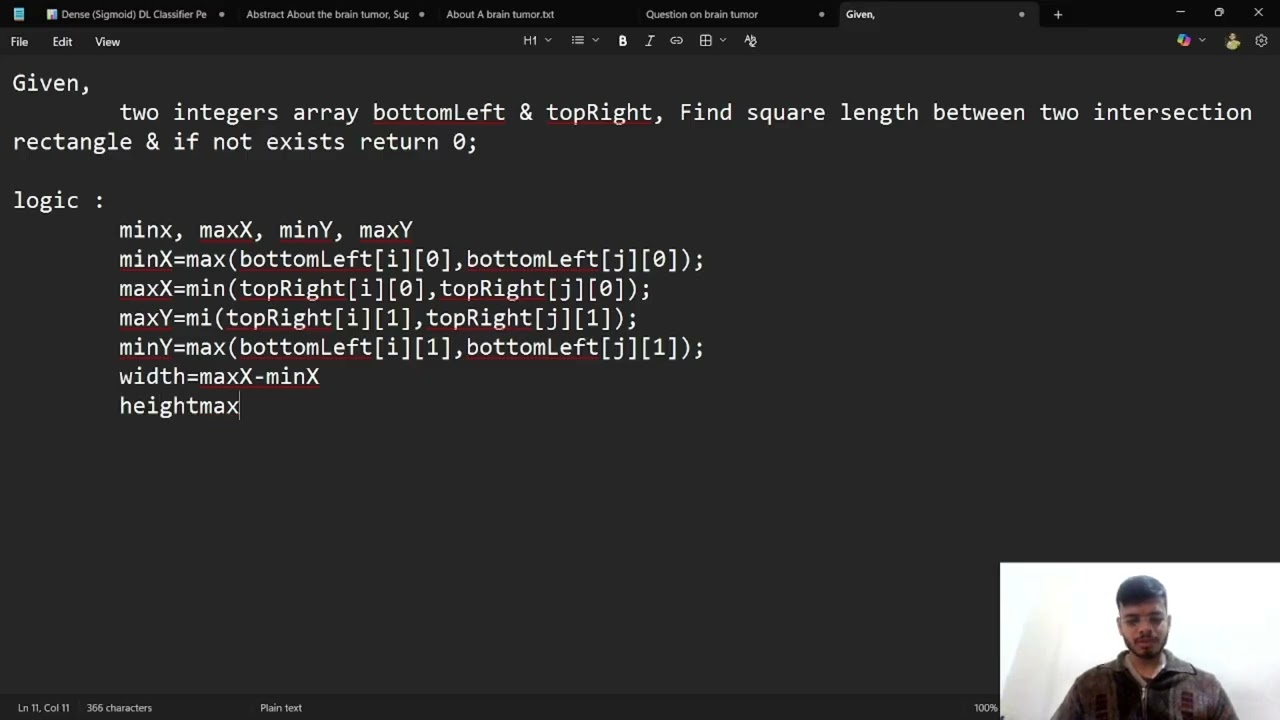Switch to Dense (Sigmoid) DL Classifier tab

tap(134, 14)
